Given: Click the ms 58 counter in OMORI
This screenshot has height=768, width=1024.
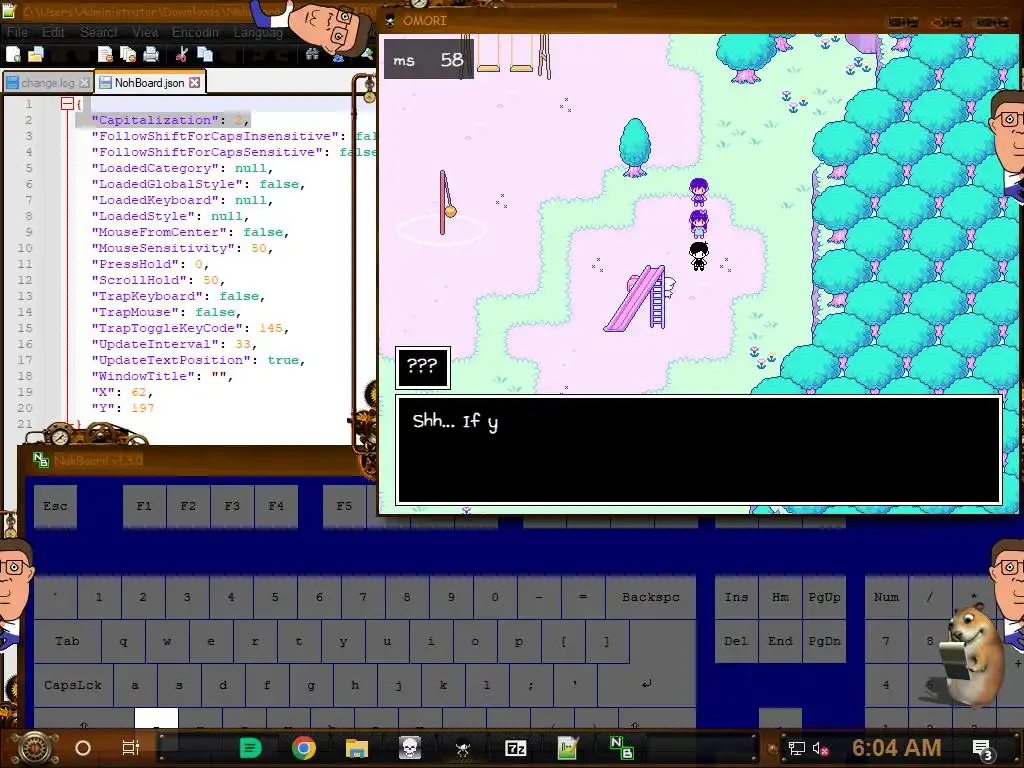Looking at the screenshot, I should tap(428, 60).
